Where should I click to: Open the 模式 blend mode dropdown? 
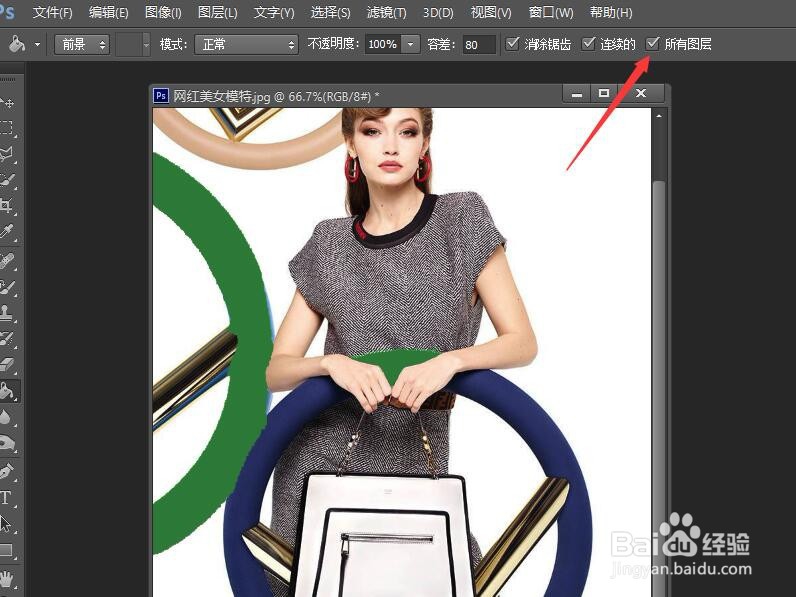246,45
